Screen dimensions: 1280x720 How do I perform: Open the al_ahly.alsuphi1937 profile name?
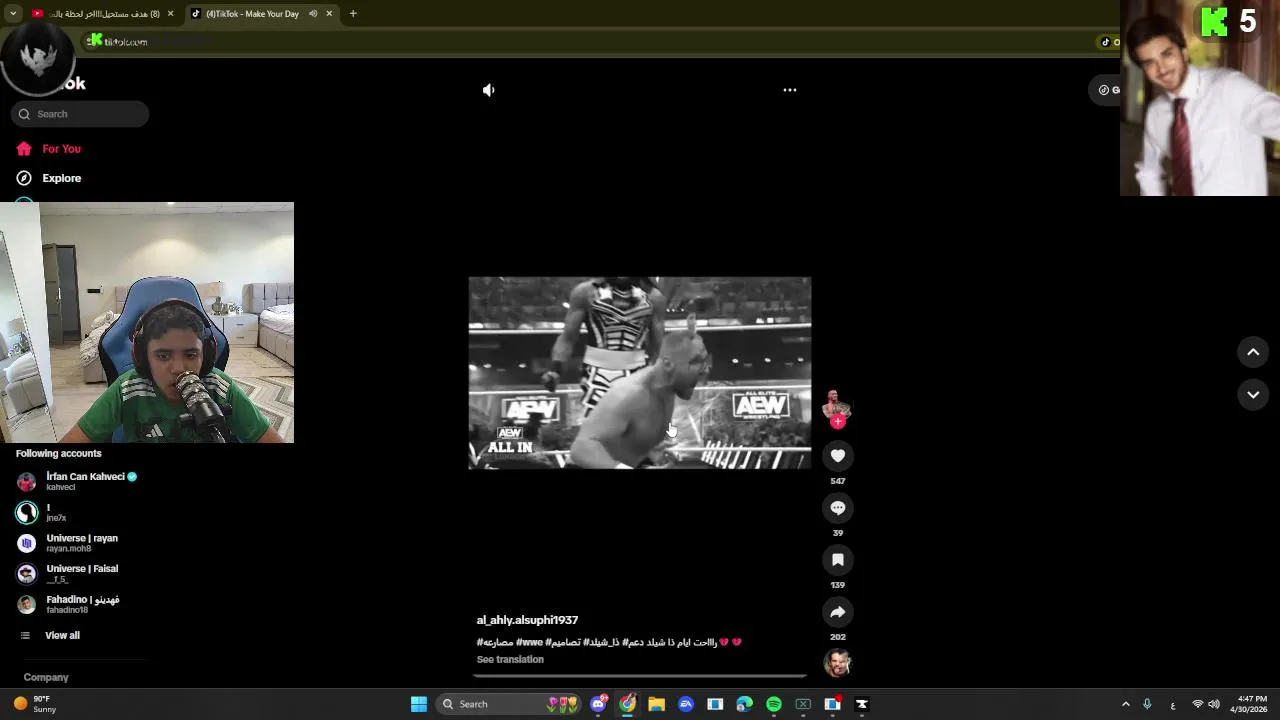527,620
